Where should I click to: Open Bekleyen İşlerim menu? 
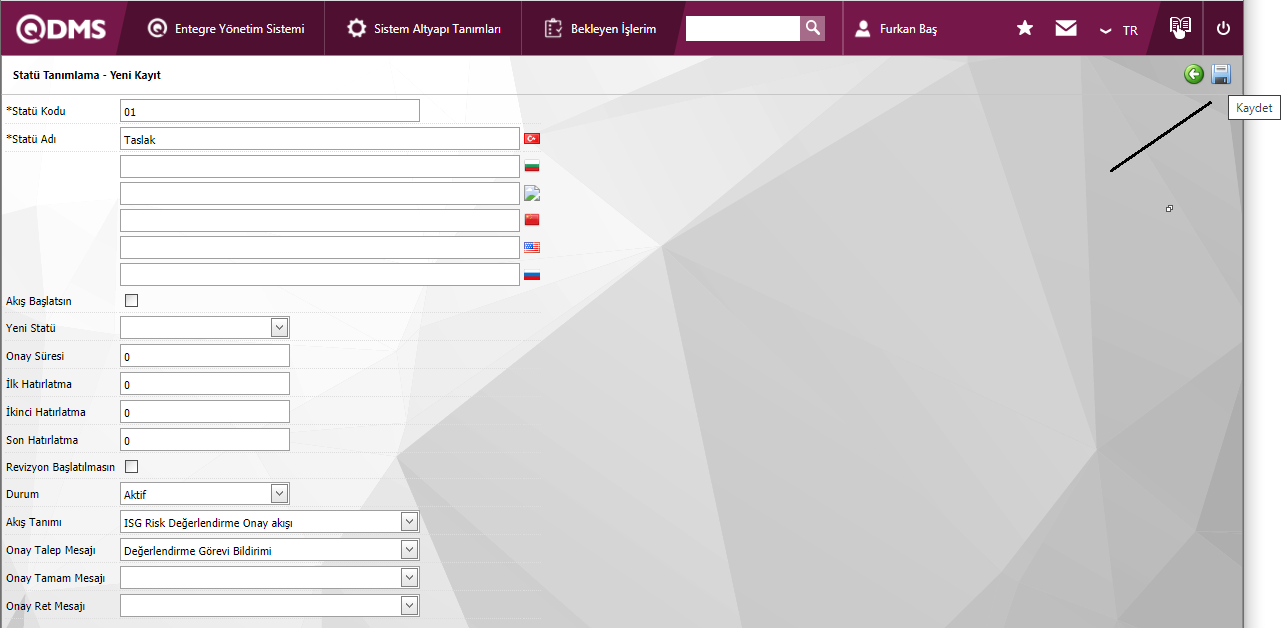tap(600, 29)
